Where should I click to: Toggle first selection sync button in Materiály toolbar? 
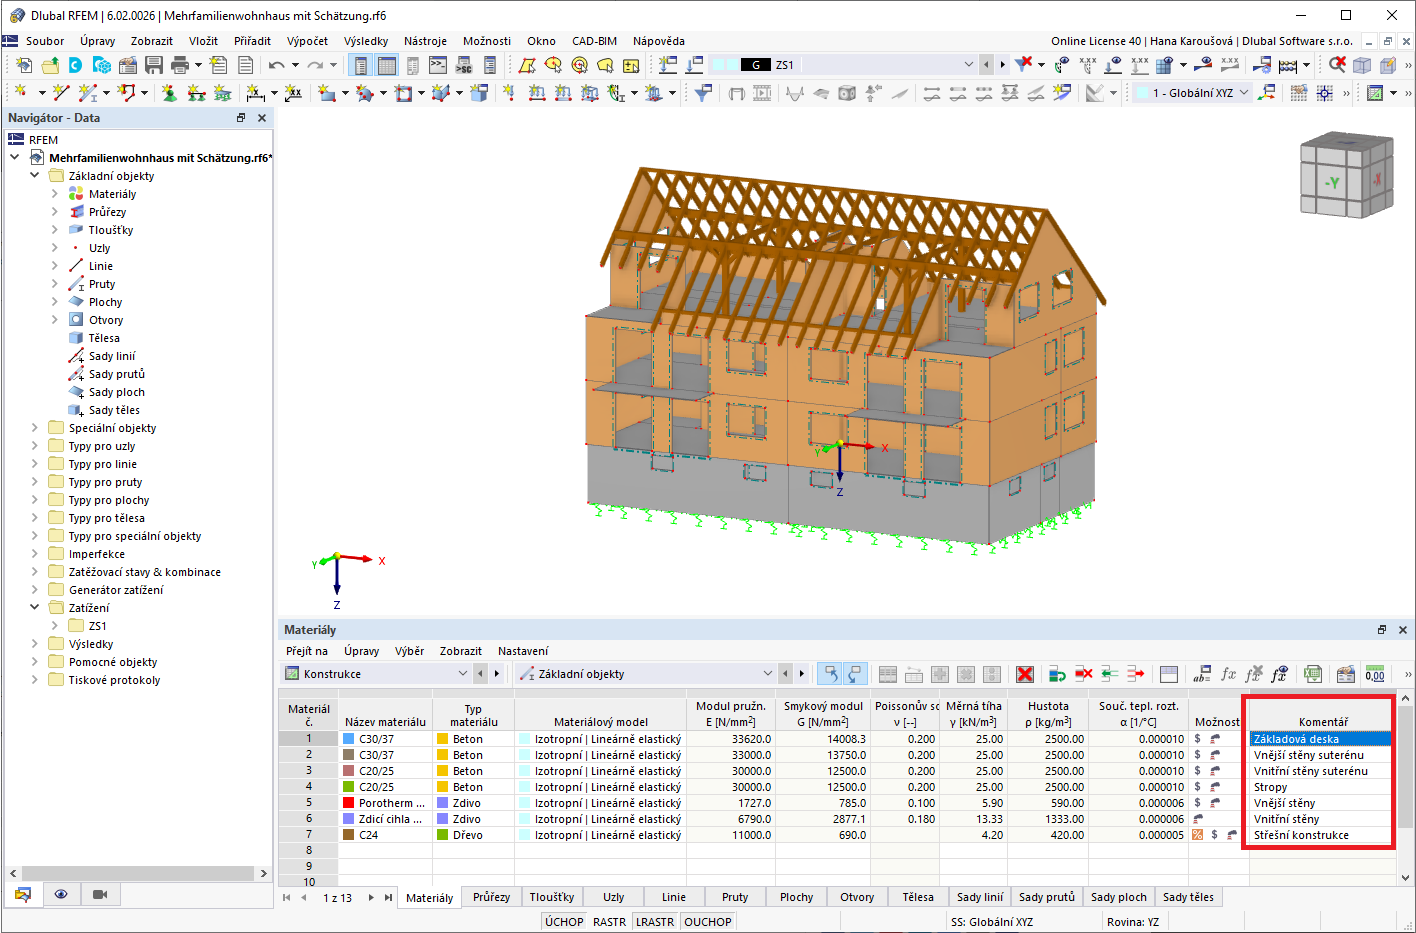(829, 674)
